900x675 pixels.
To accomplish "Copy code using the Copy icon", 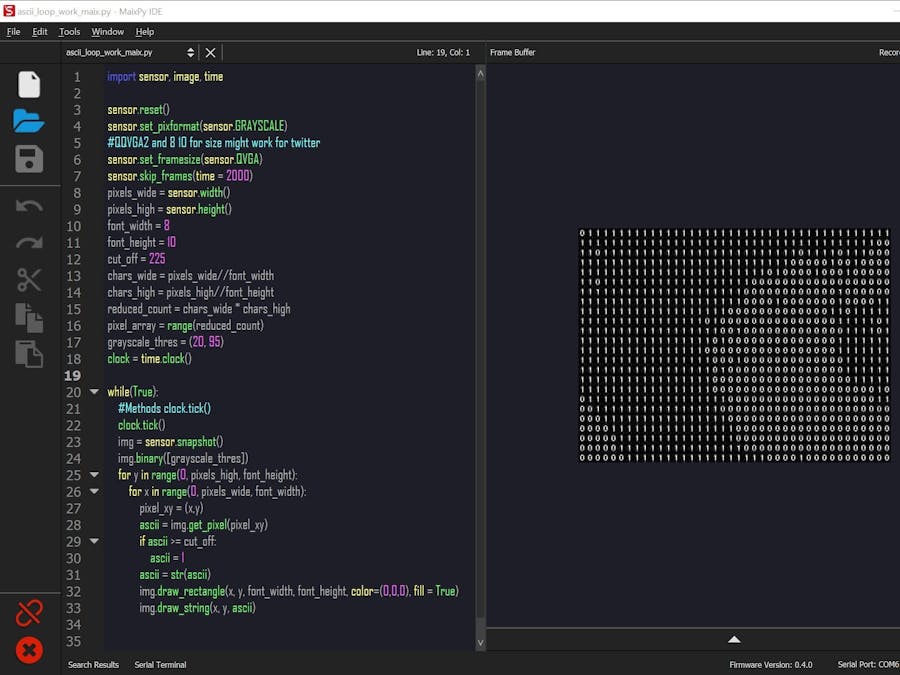I will tap(29, 316).
